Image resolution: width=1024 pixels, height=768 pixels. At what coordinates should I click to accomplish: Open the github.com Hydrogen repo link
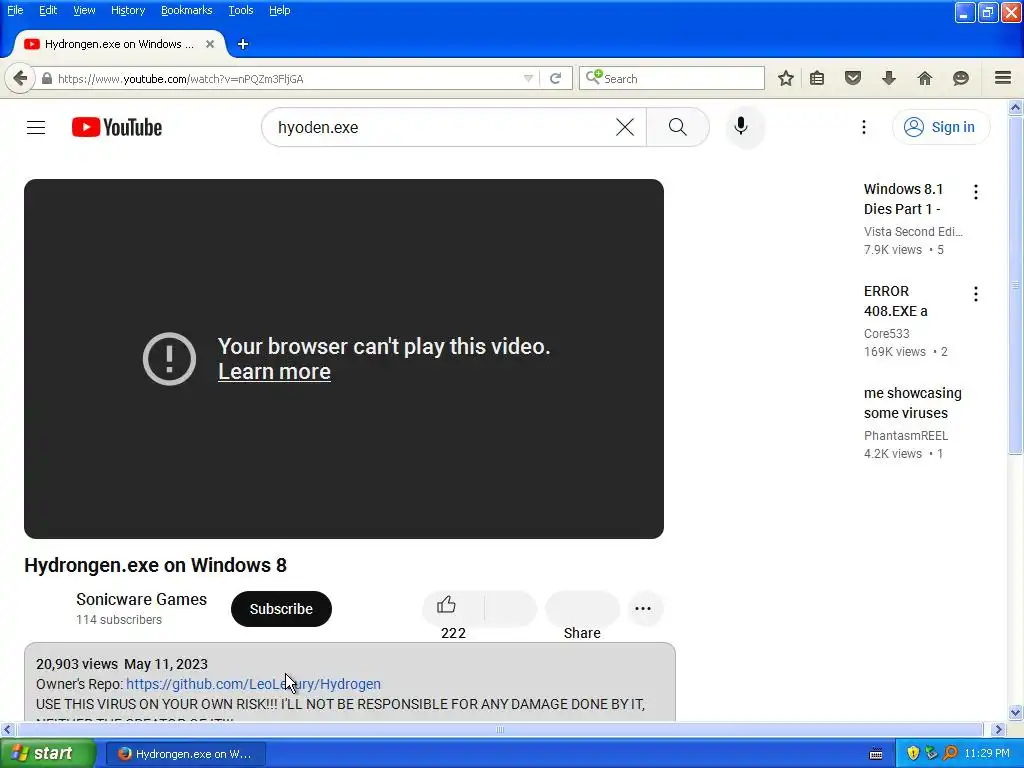(x=253, y=684)
